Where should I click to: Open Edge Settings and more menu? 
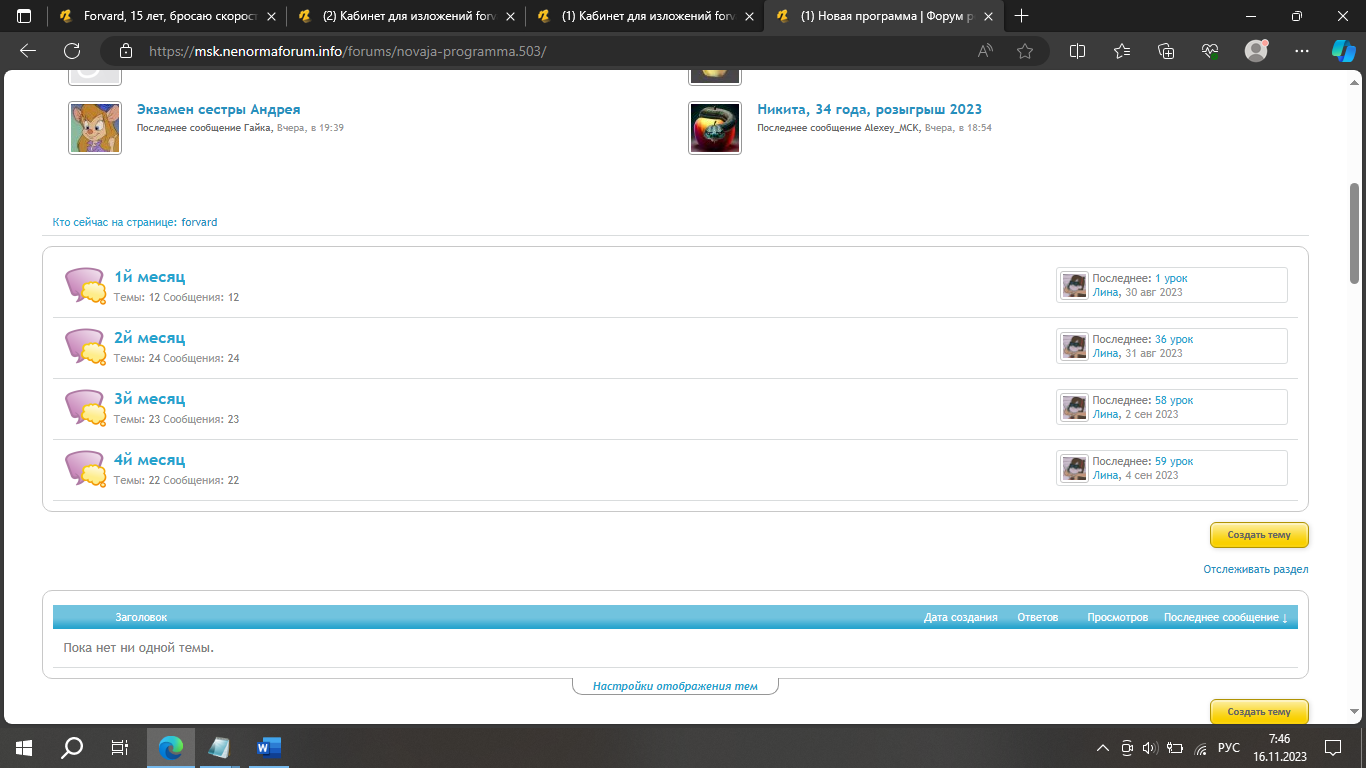(1301, 51)
